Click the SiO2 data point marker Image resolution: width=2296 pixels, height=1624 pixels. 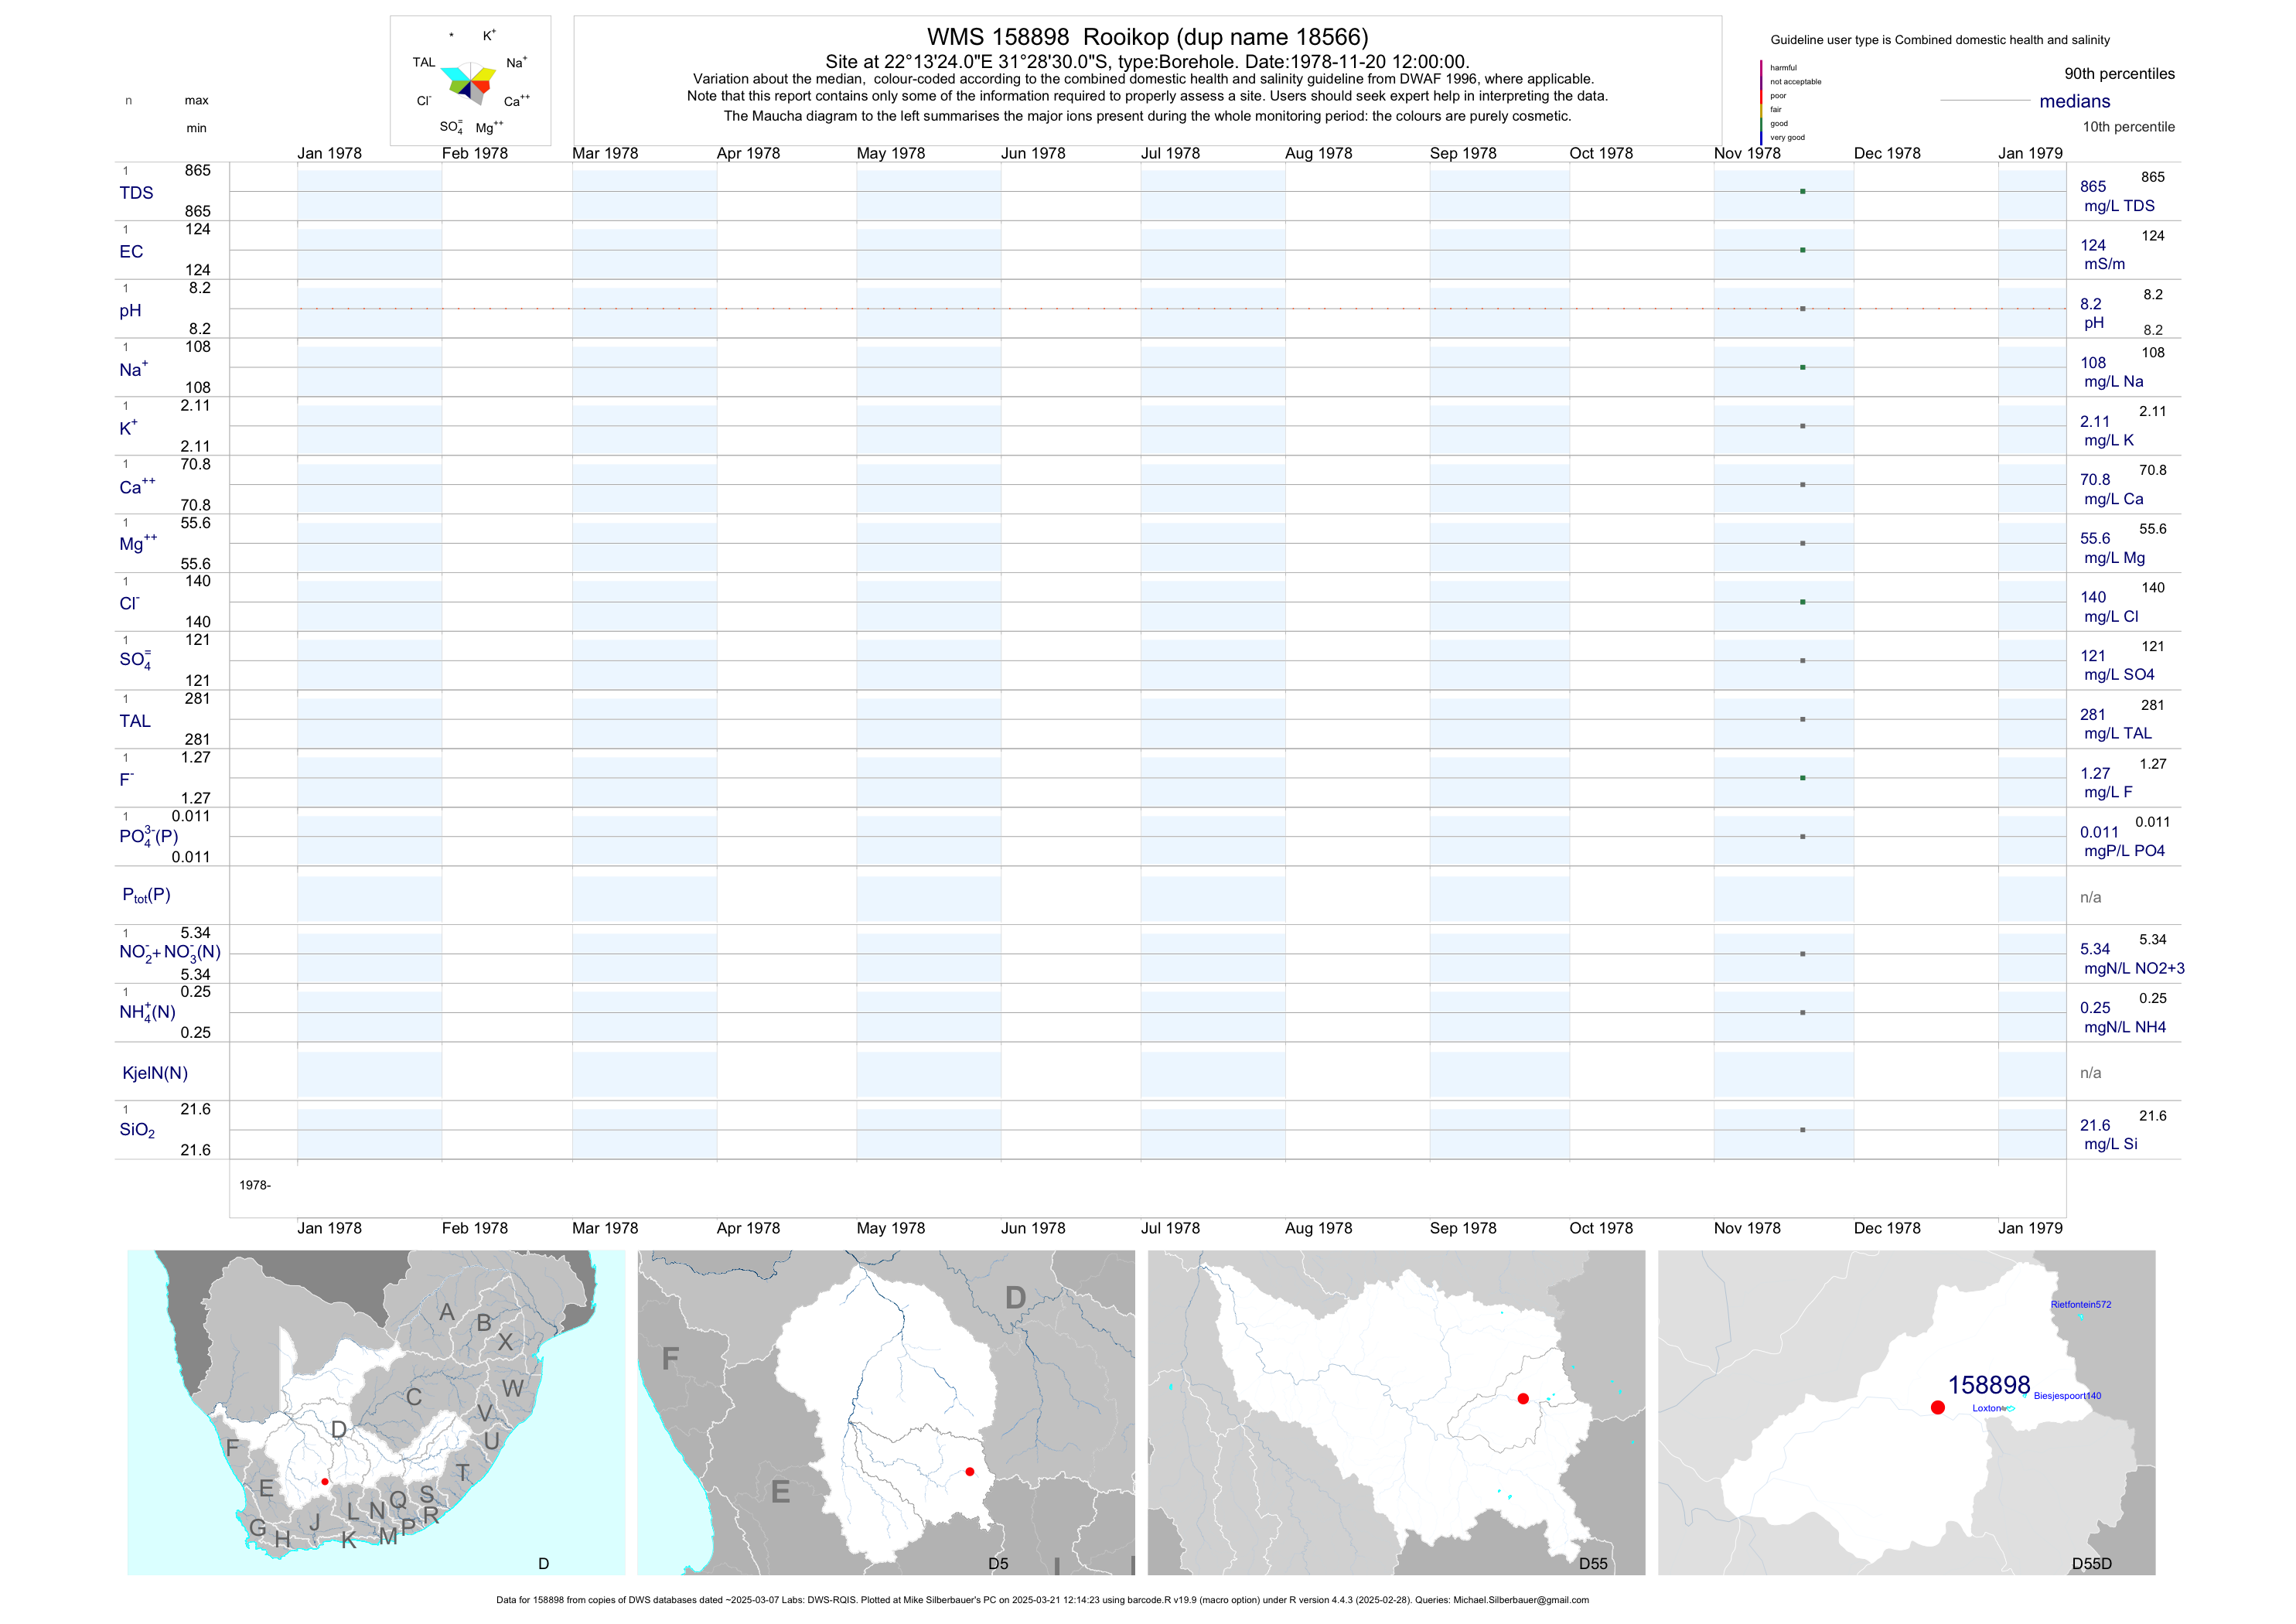[x=1802, y=1129]
